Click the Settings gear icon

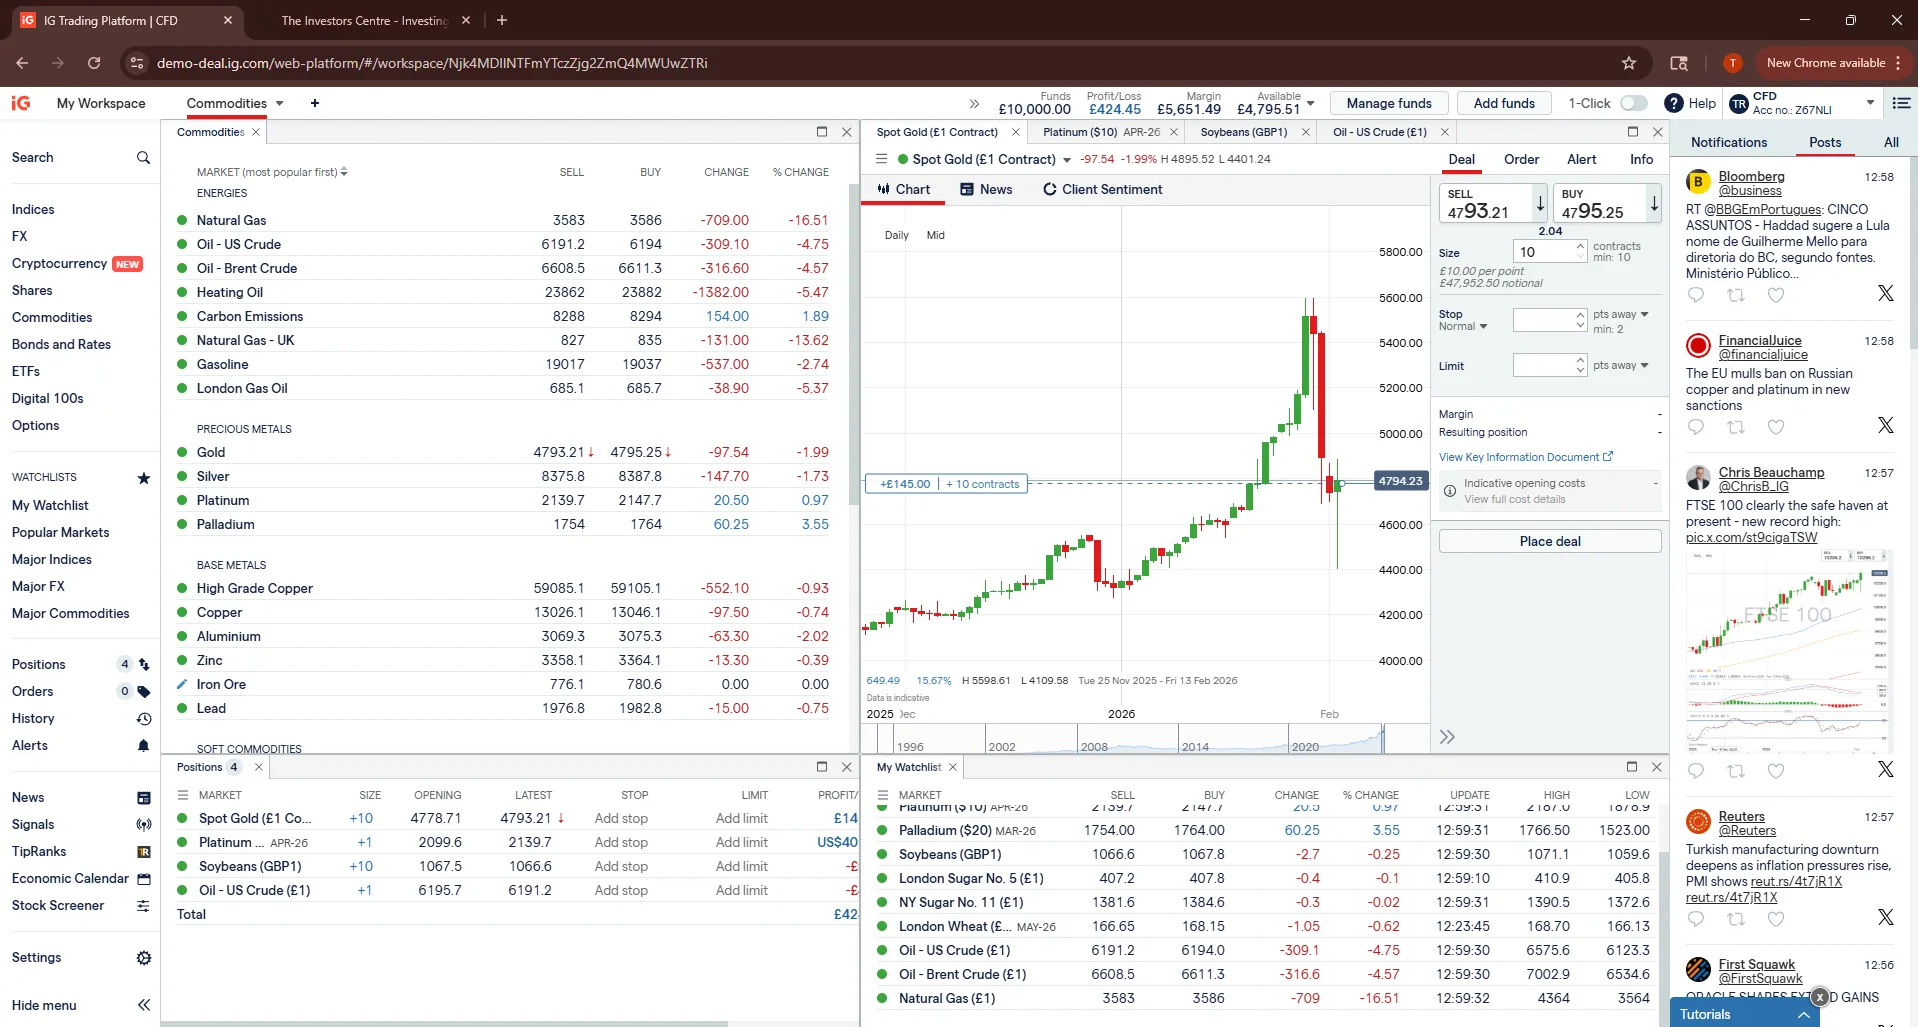point(144,958)
